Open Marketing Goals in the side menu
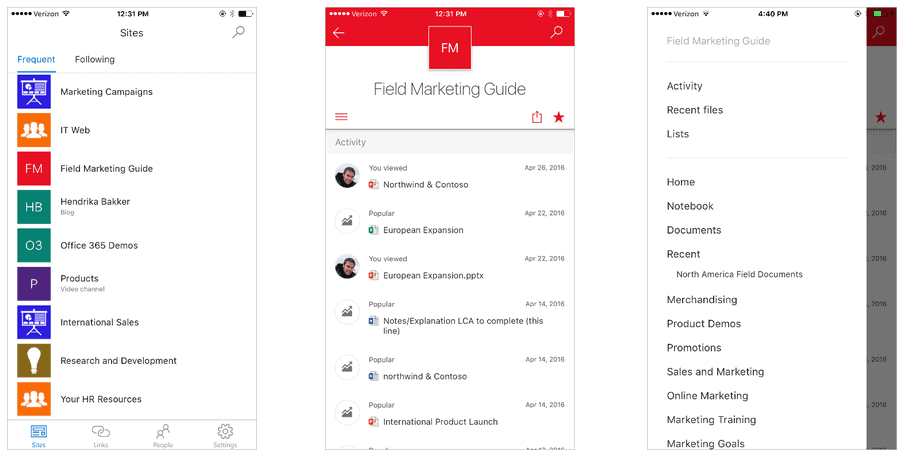This screenshot has width=904, height=457. click(705, 444)
